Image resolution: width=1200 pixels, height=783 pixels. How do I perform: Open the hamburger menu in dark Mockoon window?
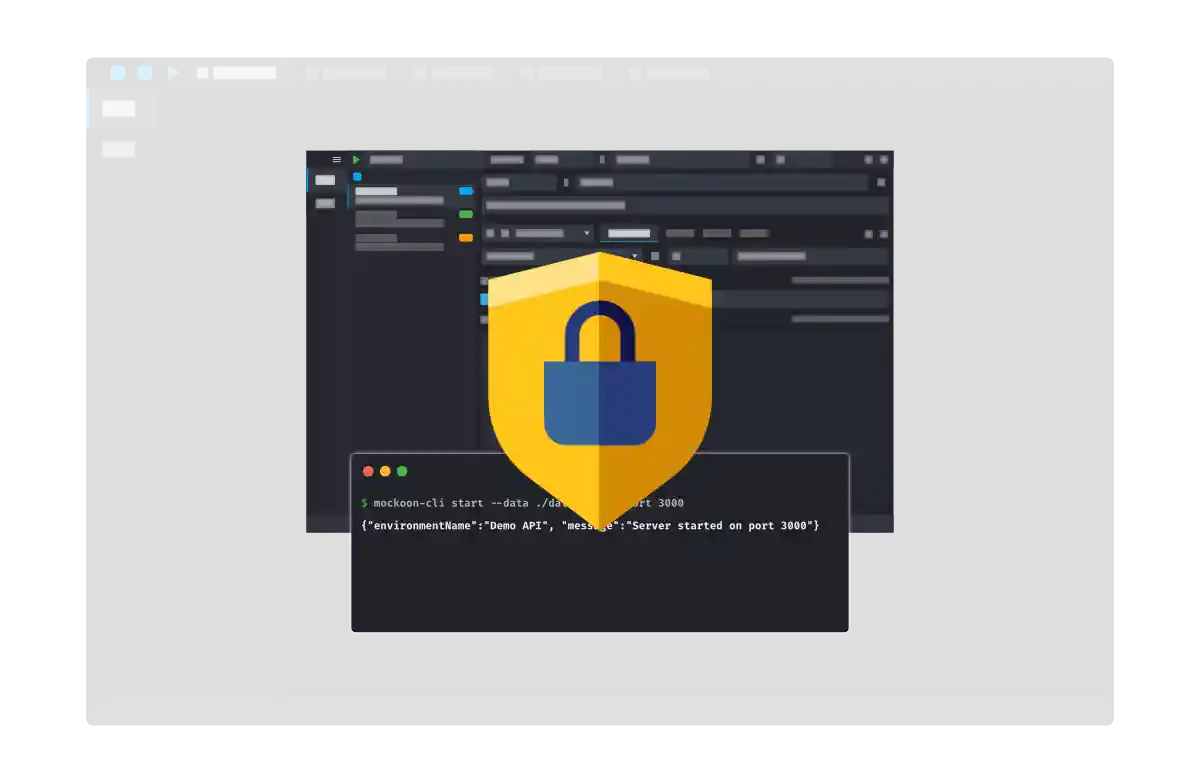336,159
